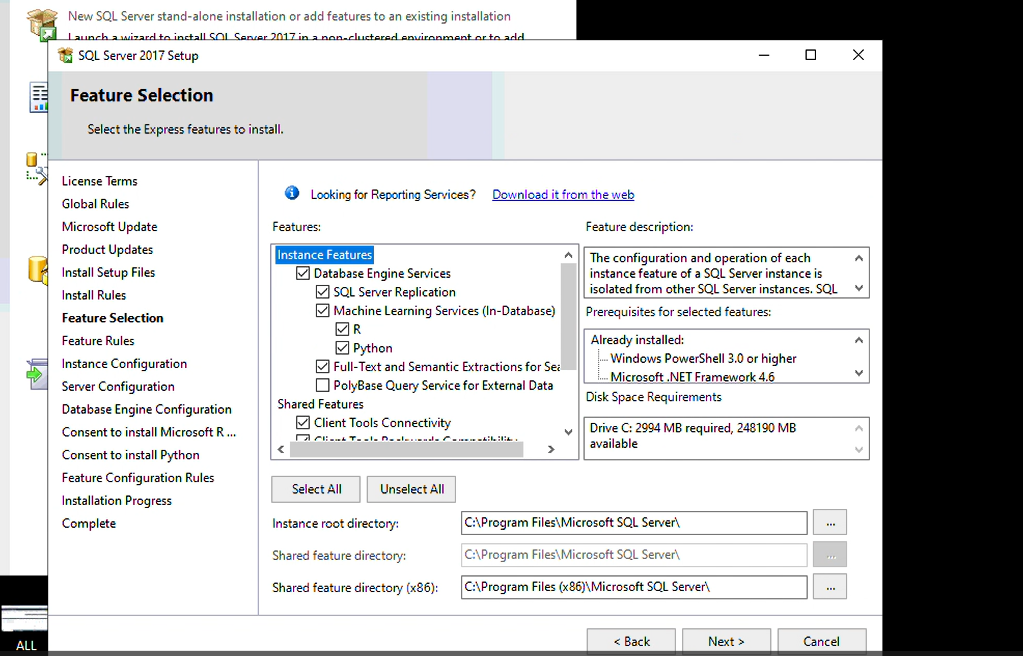Click the Instance Configuration step
The width and height of the screenshot is (1023, 656).
pyautogui.click(x=124, y=364)
